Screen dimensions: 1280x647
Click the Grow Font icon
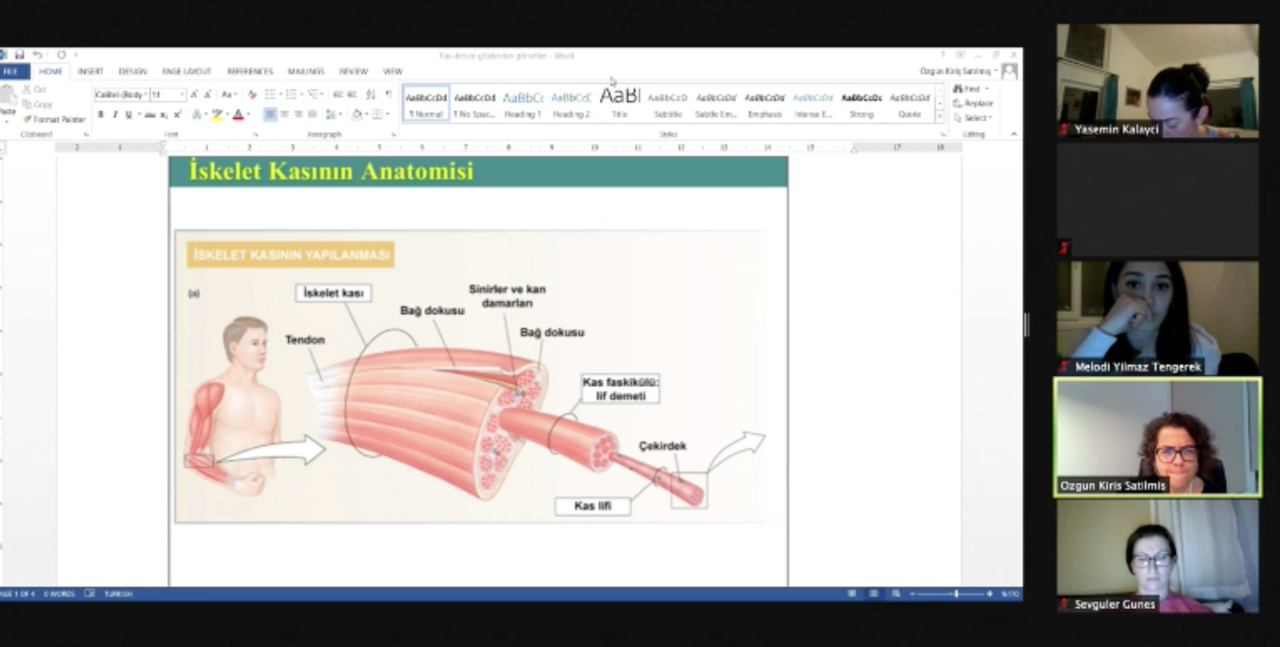pyautogui.click(x=196, y=95)
